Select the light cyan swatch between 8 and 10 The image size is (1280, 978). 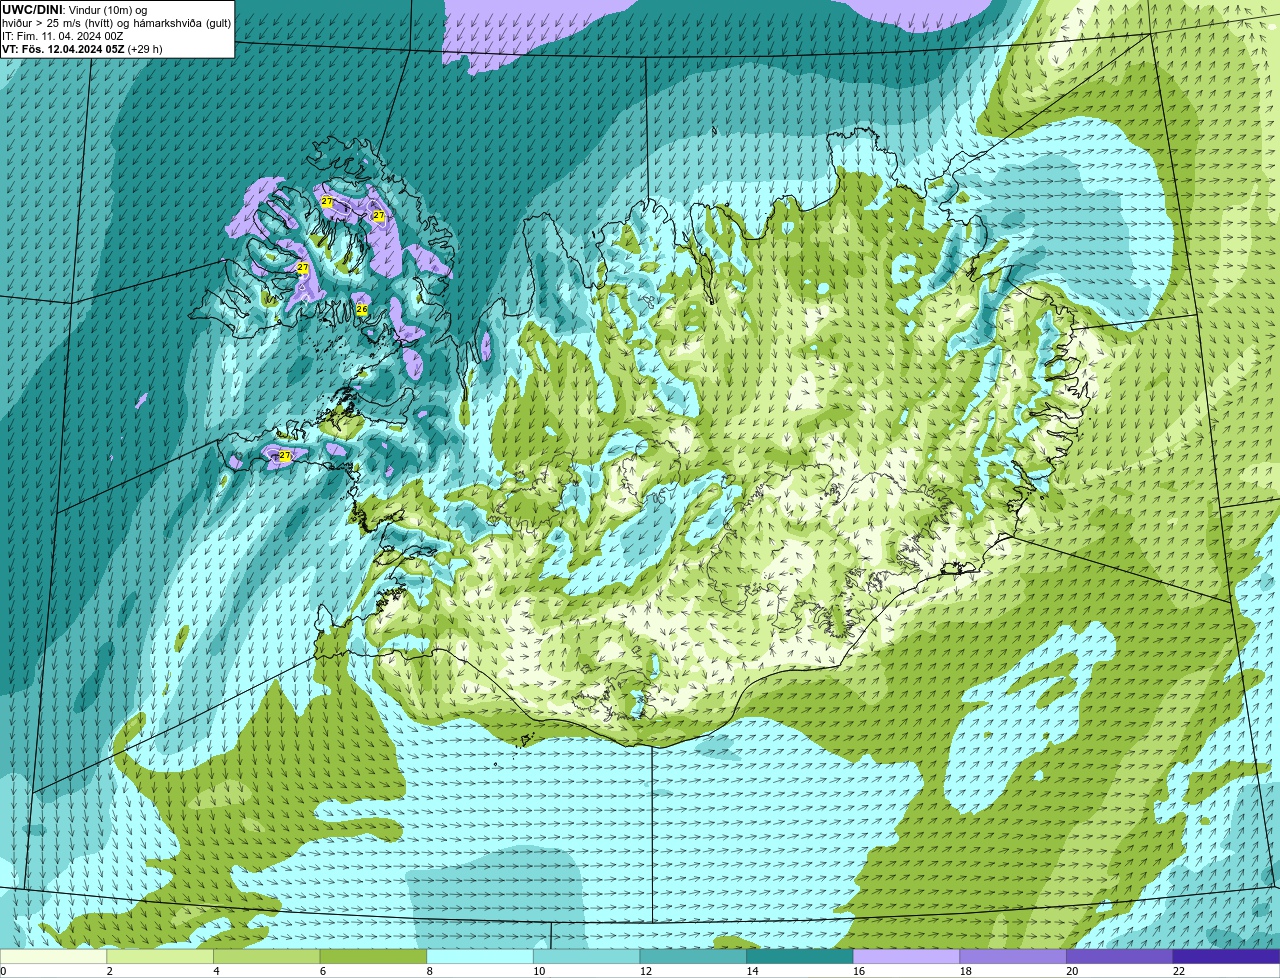point(480,956)
